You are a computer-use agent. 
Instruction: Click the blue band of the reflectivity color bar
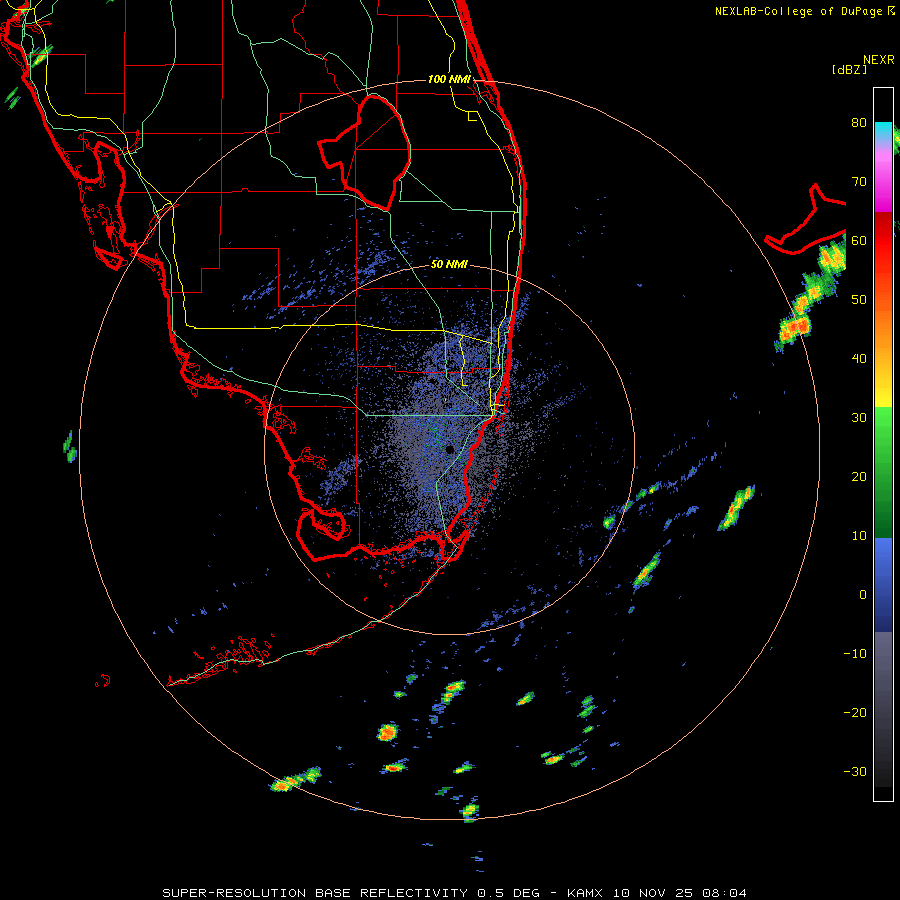[883, 585]
